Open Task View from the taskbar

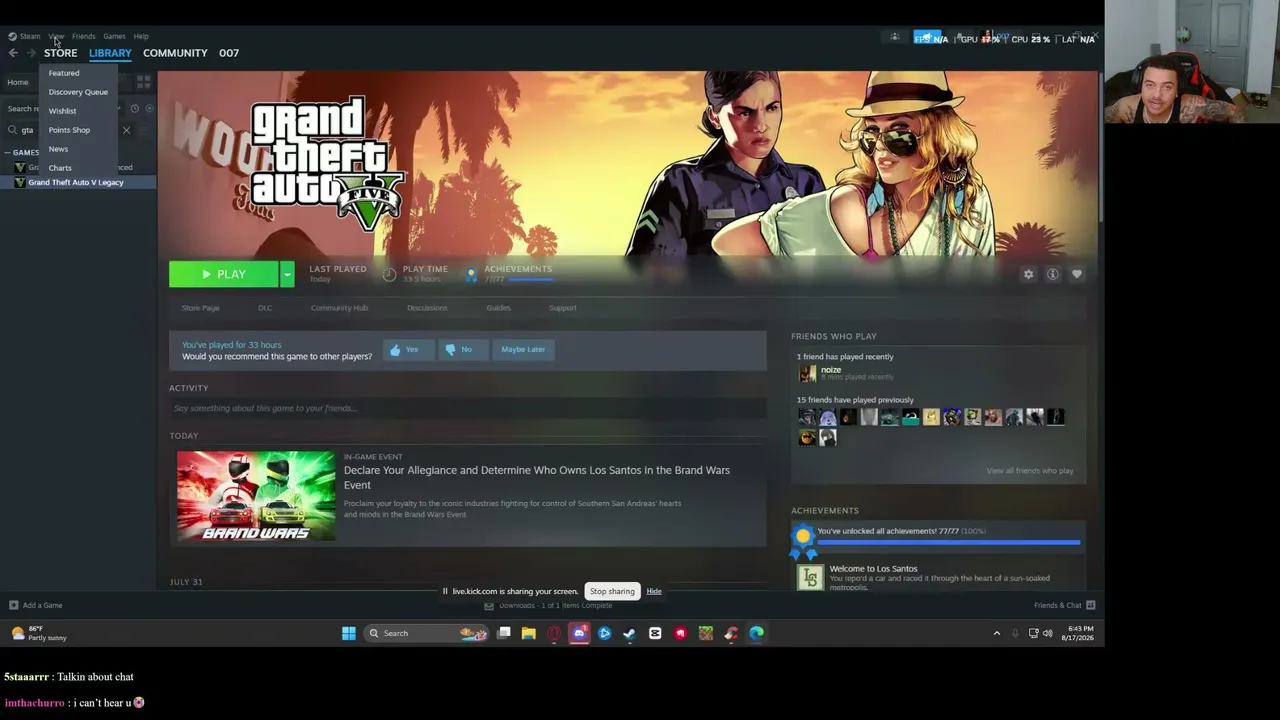(504, 633)
